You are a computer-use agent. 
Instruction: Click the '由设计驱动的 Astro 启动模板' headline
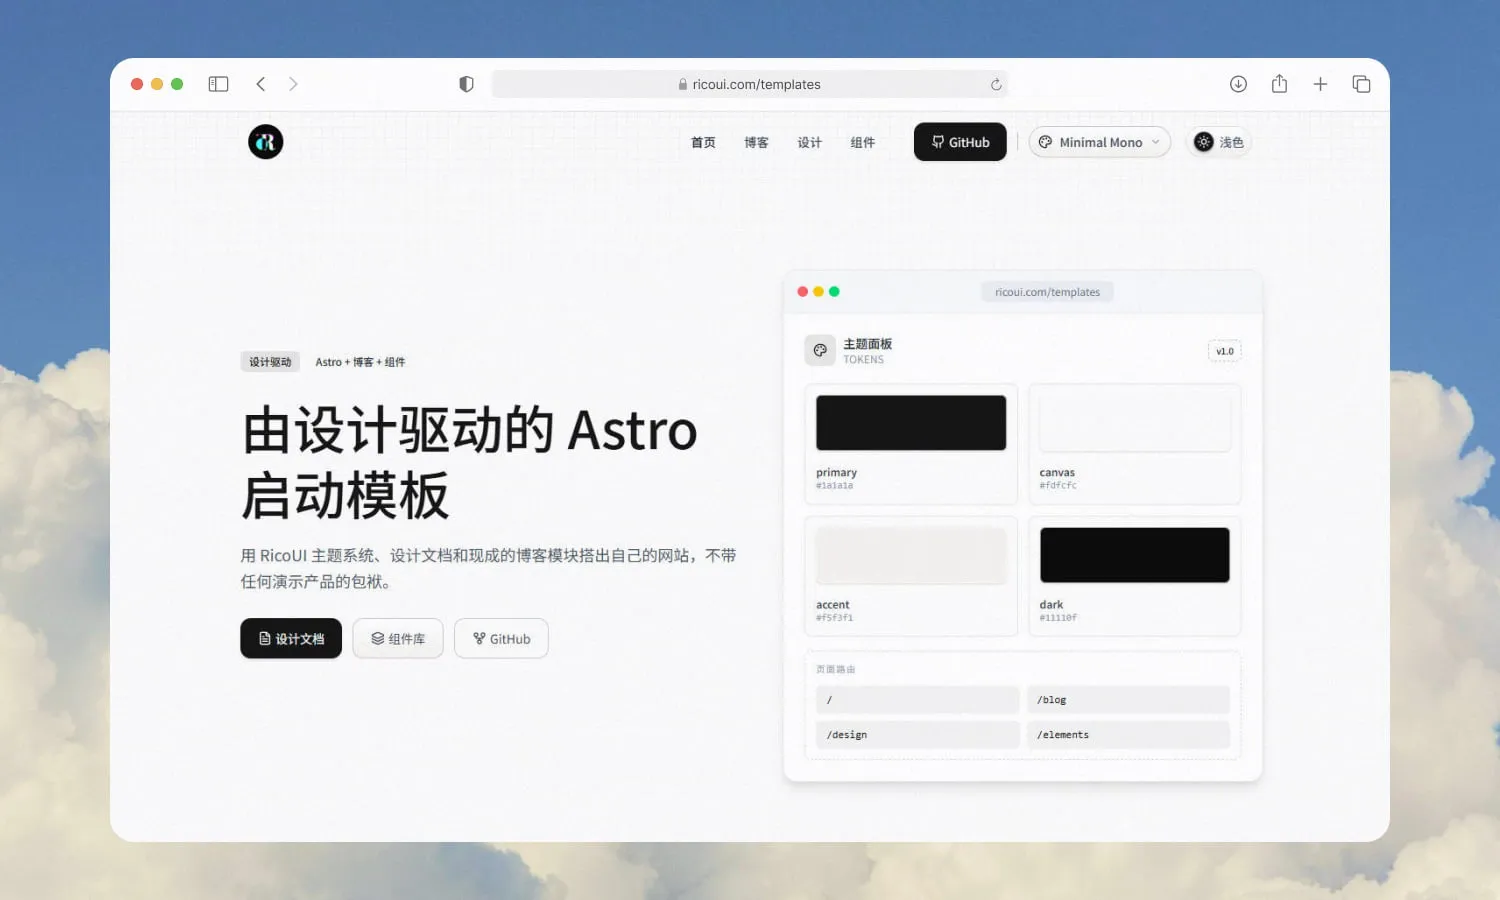click(469, 463)
